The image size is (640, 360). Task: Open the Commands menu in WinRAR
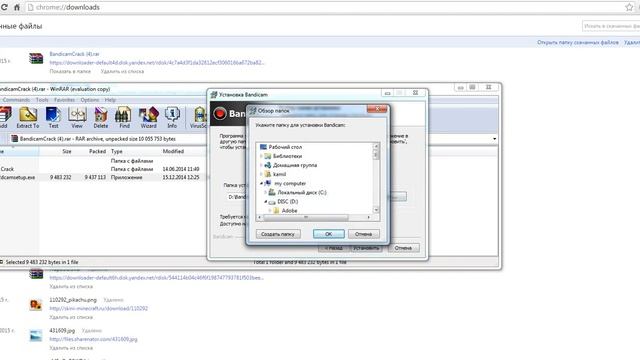[x=16, y=100]
